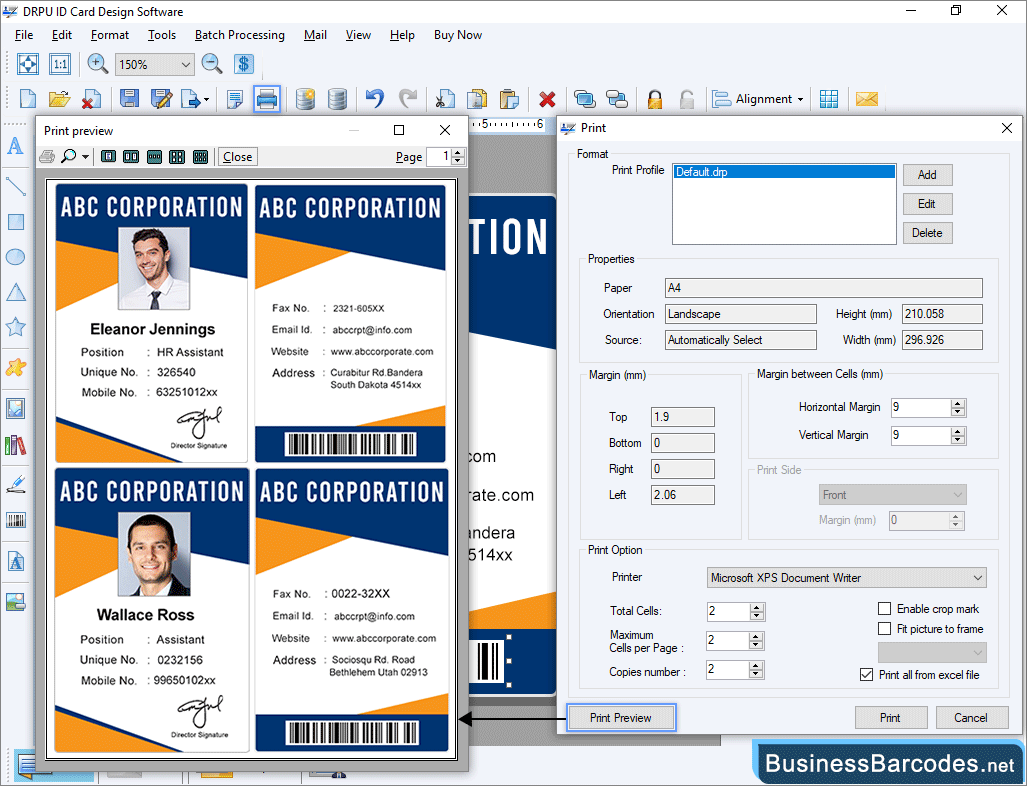Open the Format menu
Image resolution: width=1027 pixels, height=786 pixels.
tap(109, 35)
